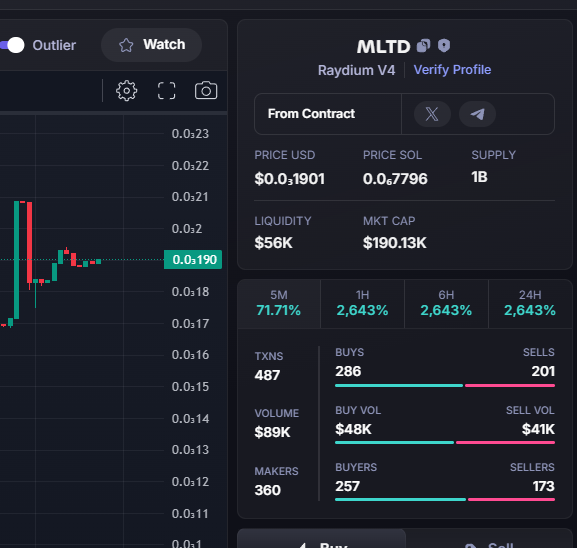577x548 pixels.
Task: Click the volume value $89K
Action: pos(272,432)
